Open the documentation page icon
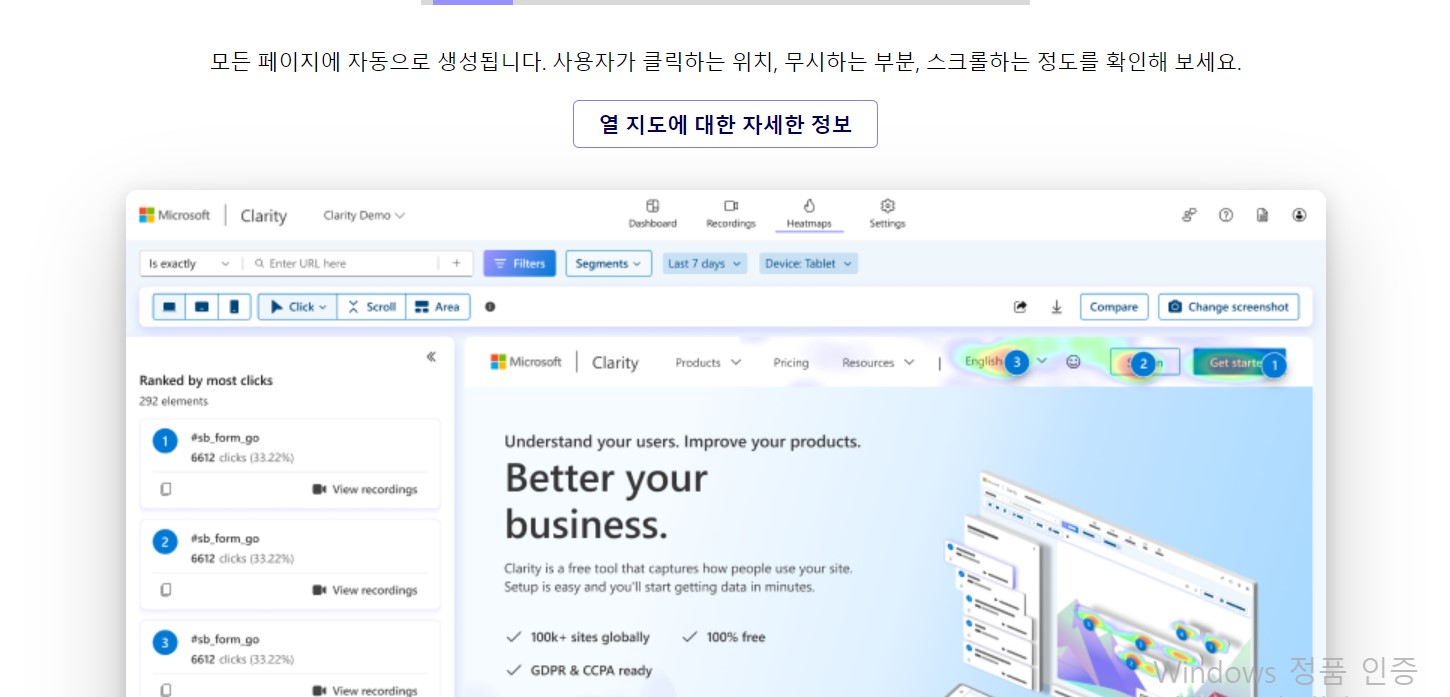The height and width of the screenshot is (697, 1450). (x=1262, y=214)
